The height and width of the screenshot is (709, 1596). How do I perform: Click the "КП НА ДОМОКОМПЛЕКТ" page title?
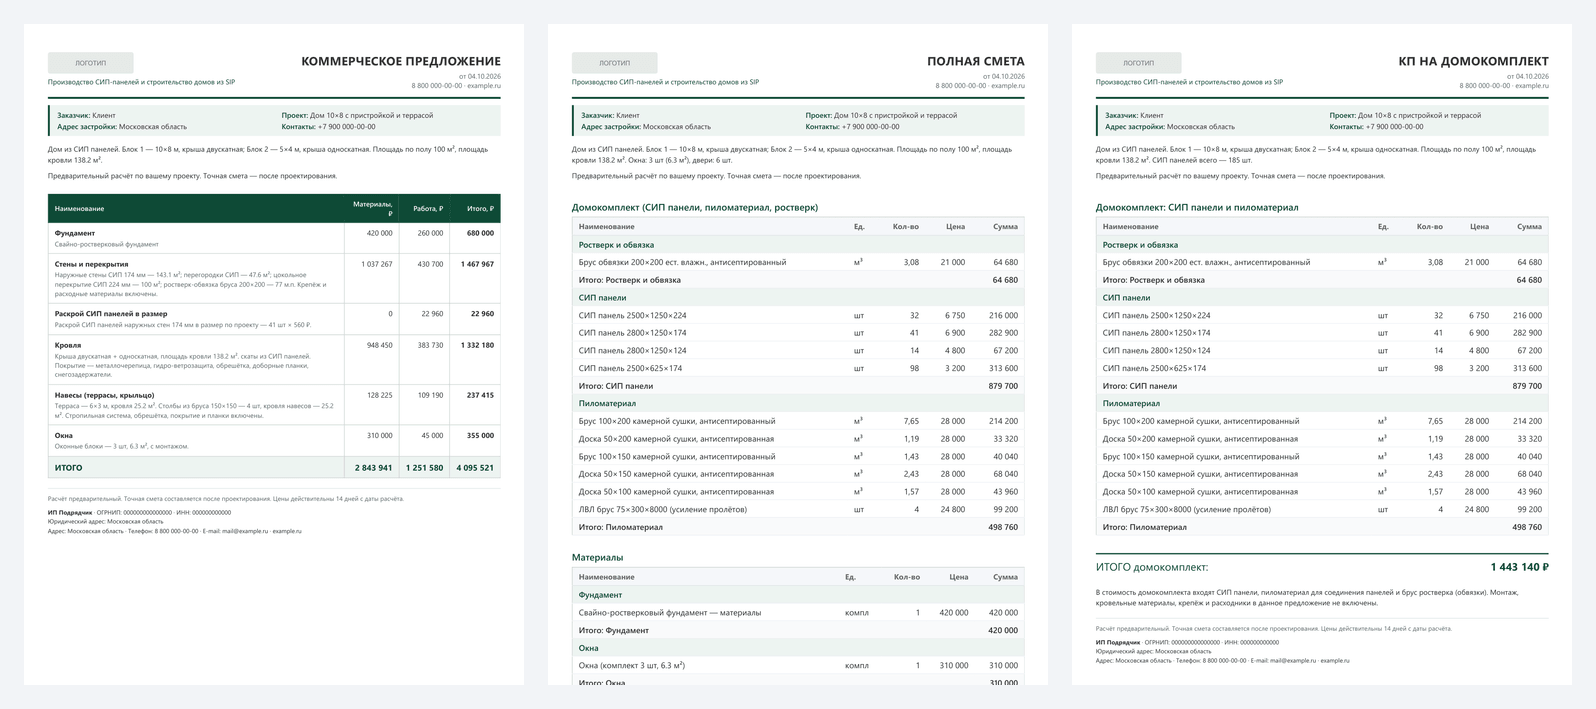1473,62
